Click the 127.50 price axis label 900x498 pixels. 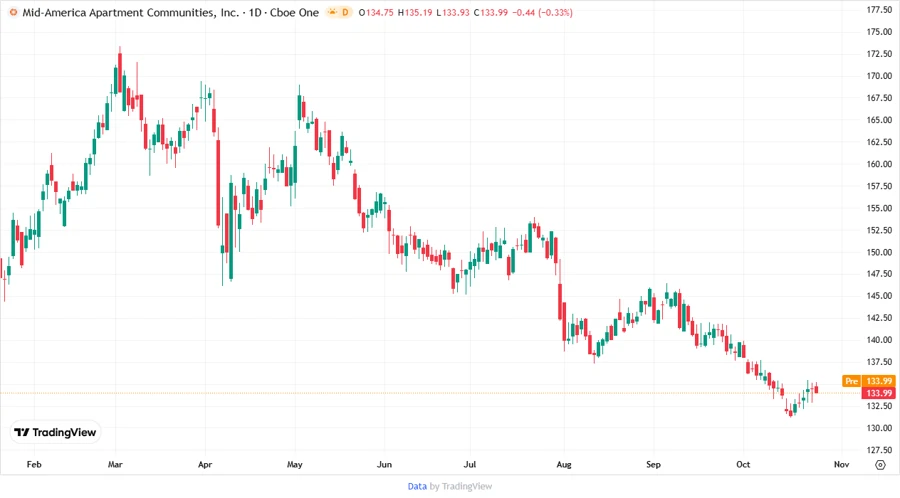click(x=879, y=450)
